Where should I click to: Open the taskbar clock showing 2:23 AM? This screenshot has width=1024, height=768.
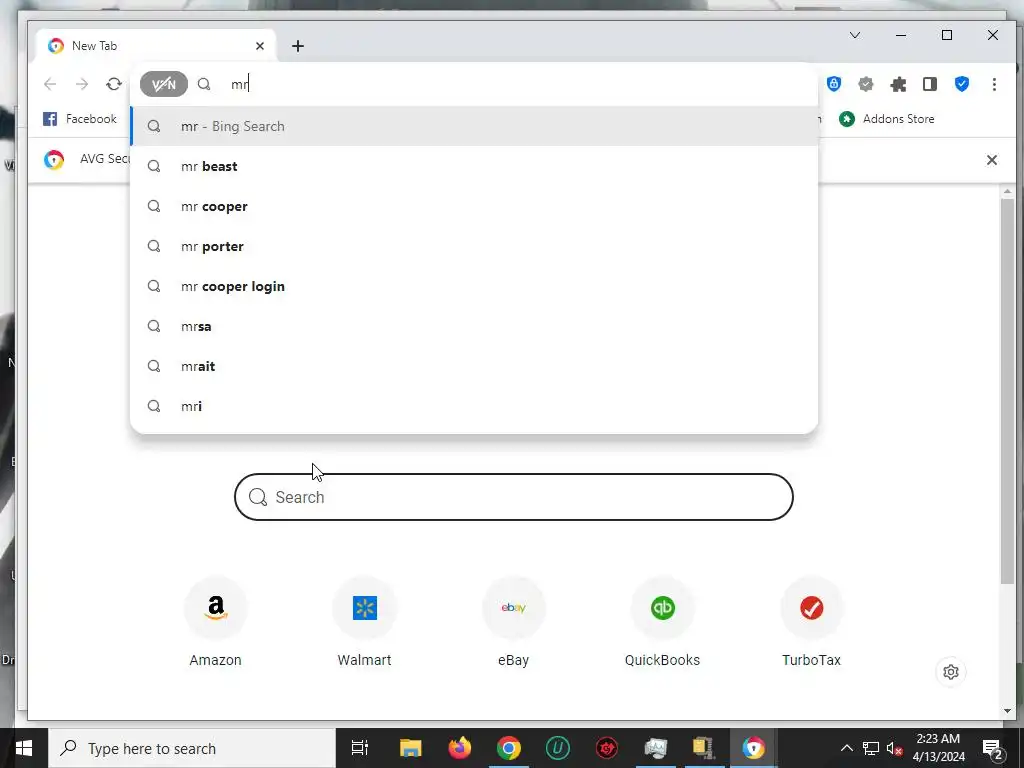938,748
